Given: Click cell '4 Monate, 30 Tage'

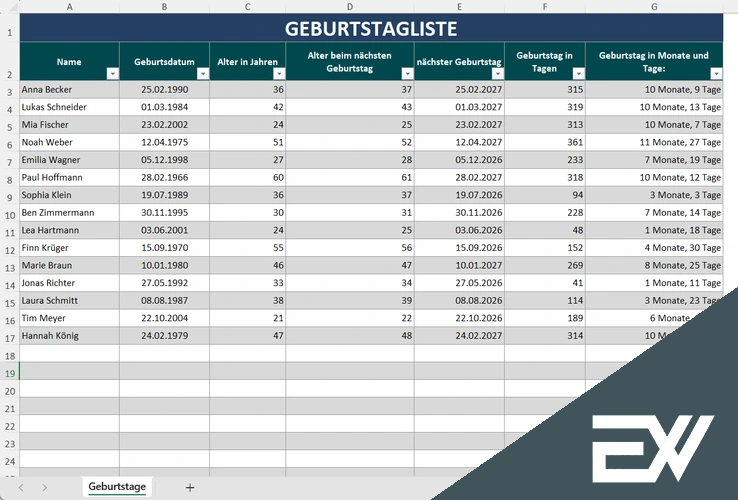Looking at the screenshot, I should (x=654, y=248).
